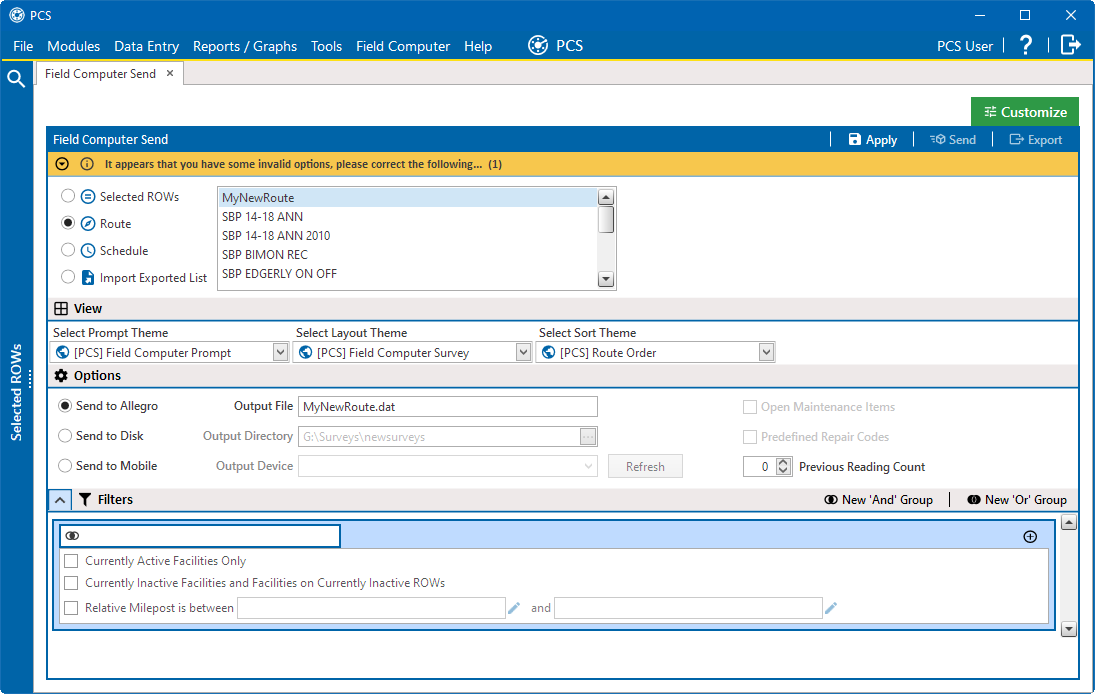
Task: Click the PCS logo in the menu bar
Action: [x=538, y=45]
